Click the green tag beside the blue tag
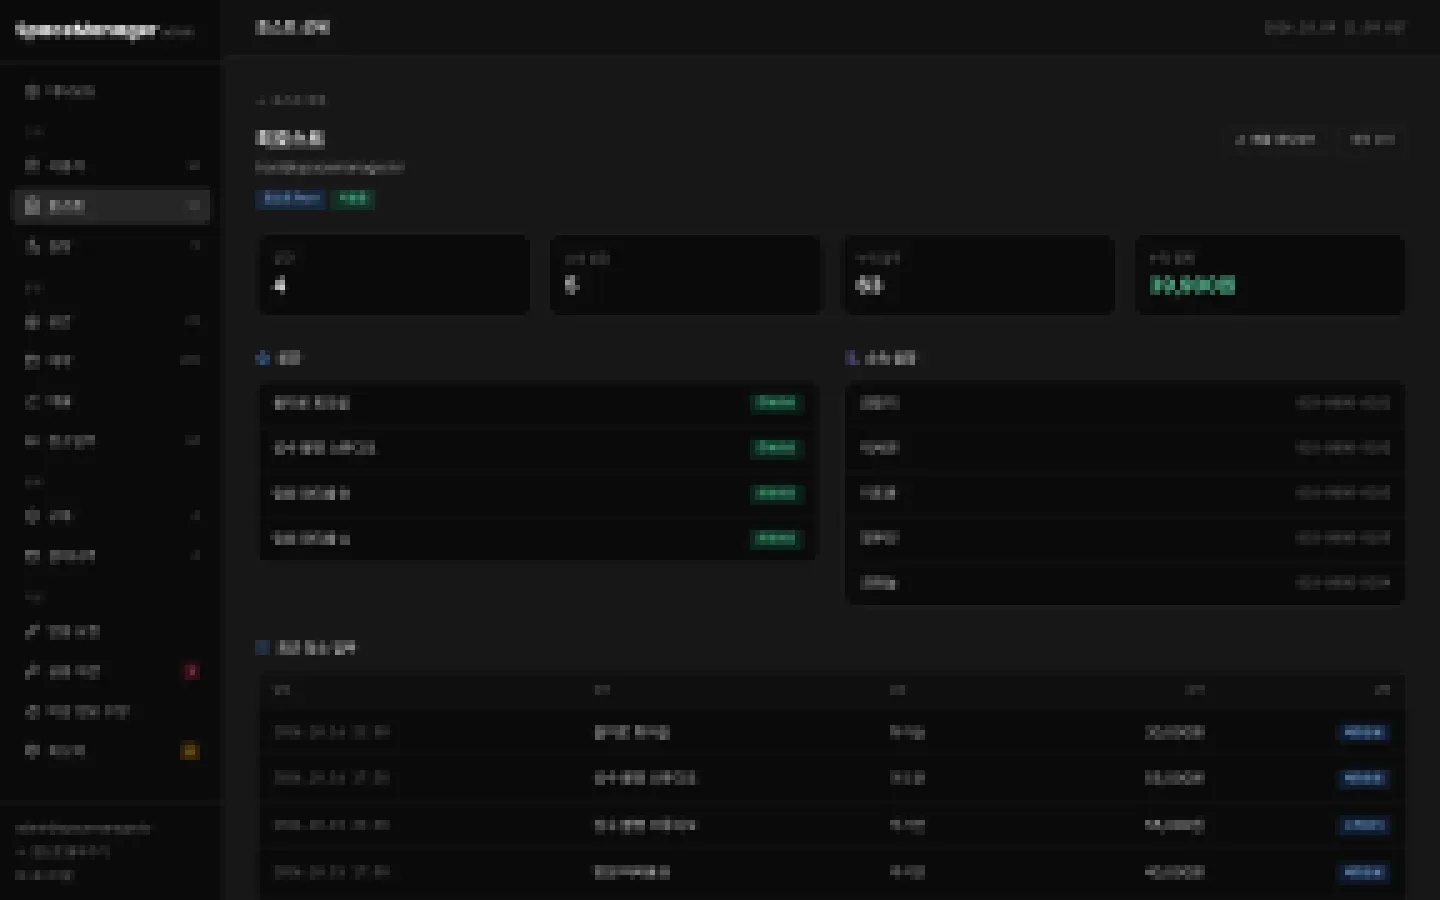 tap(353, 198)
